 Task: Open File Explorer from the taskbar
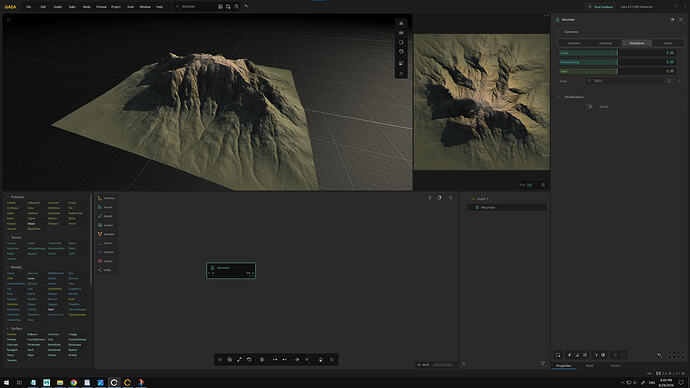(x=60, y=383)
